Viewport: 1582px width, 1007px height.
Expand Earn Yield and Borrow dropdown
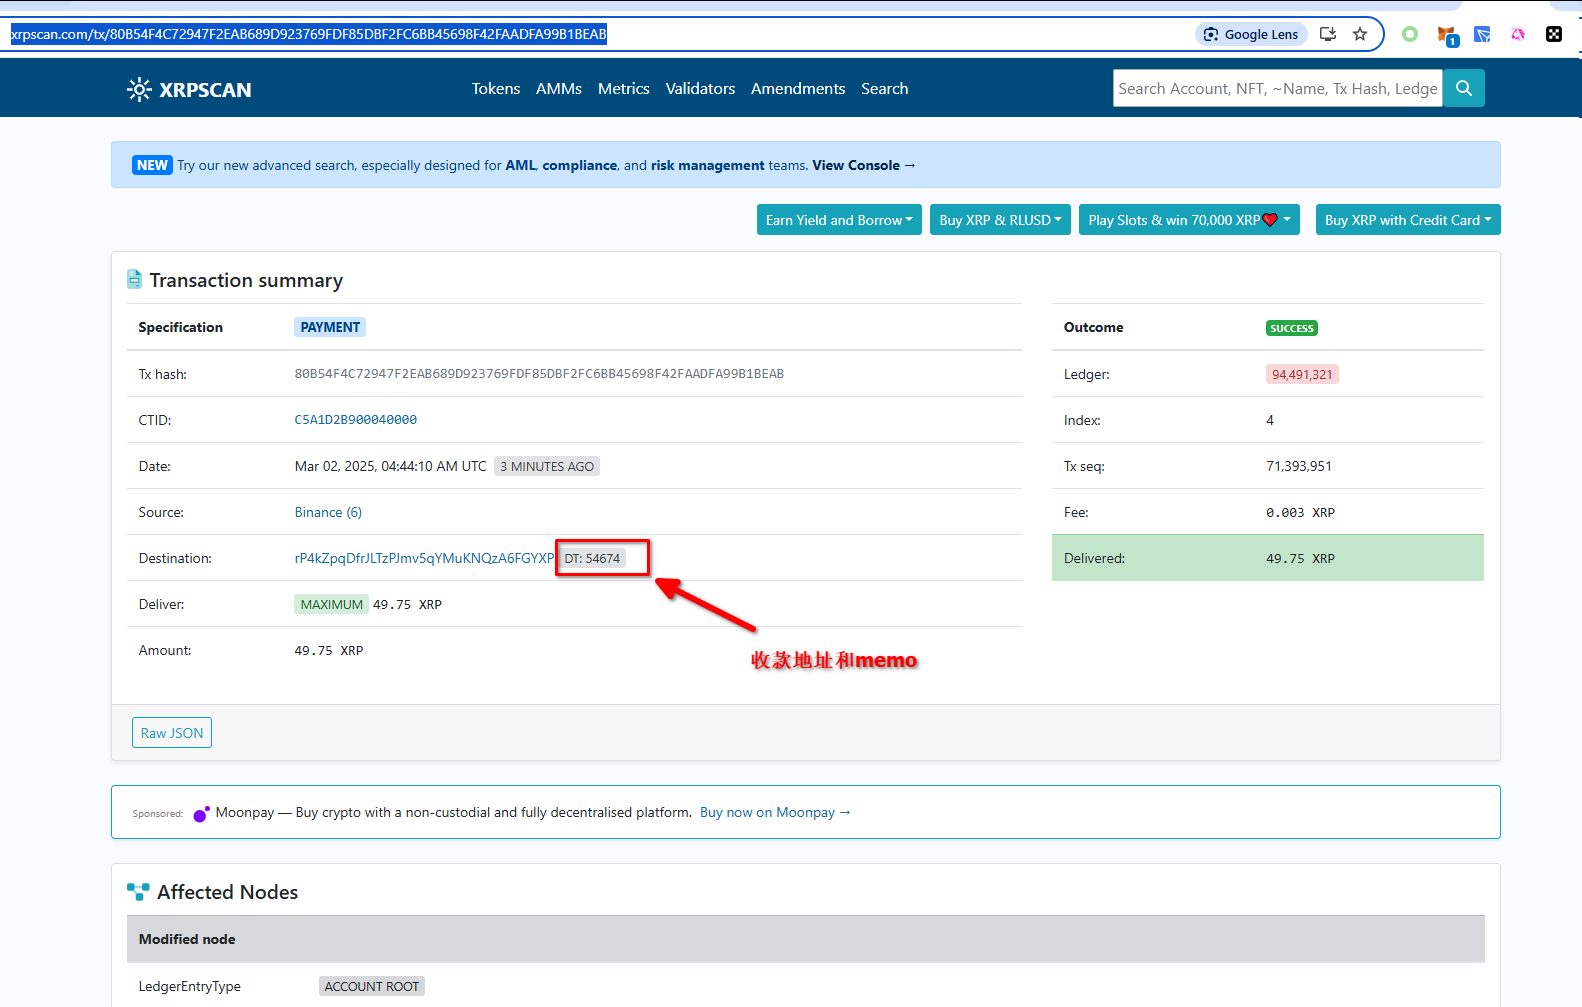pyautogui.click(x=838, y=220)
